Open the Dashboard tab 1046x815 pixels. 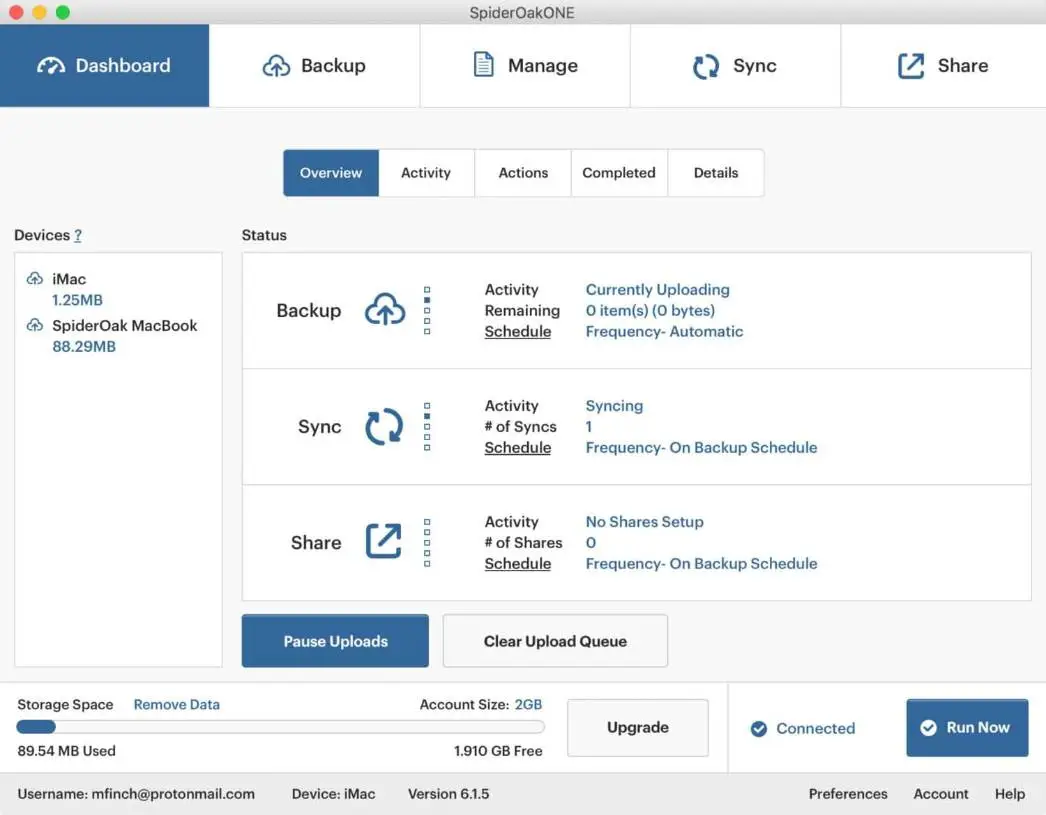tap(104, 65)
